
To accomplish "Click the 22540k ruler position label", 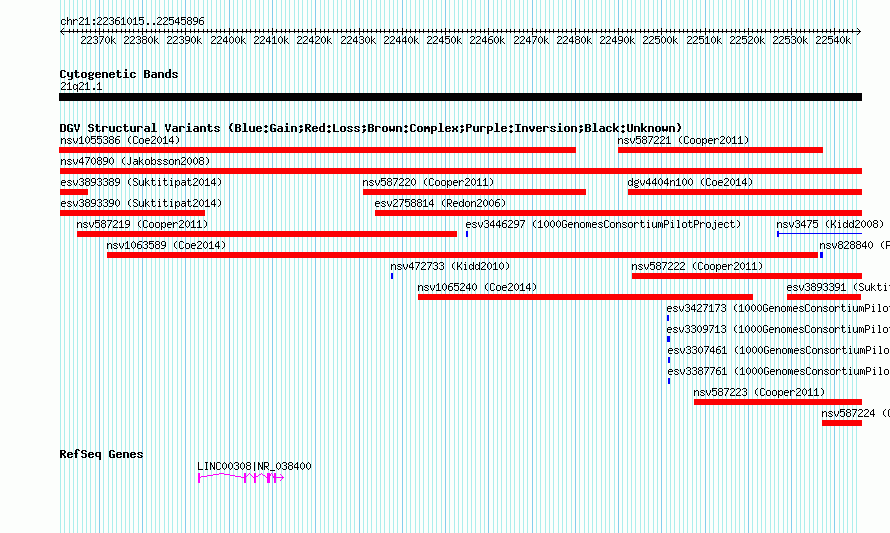I will pyautogui.click(x=833, y=40).
